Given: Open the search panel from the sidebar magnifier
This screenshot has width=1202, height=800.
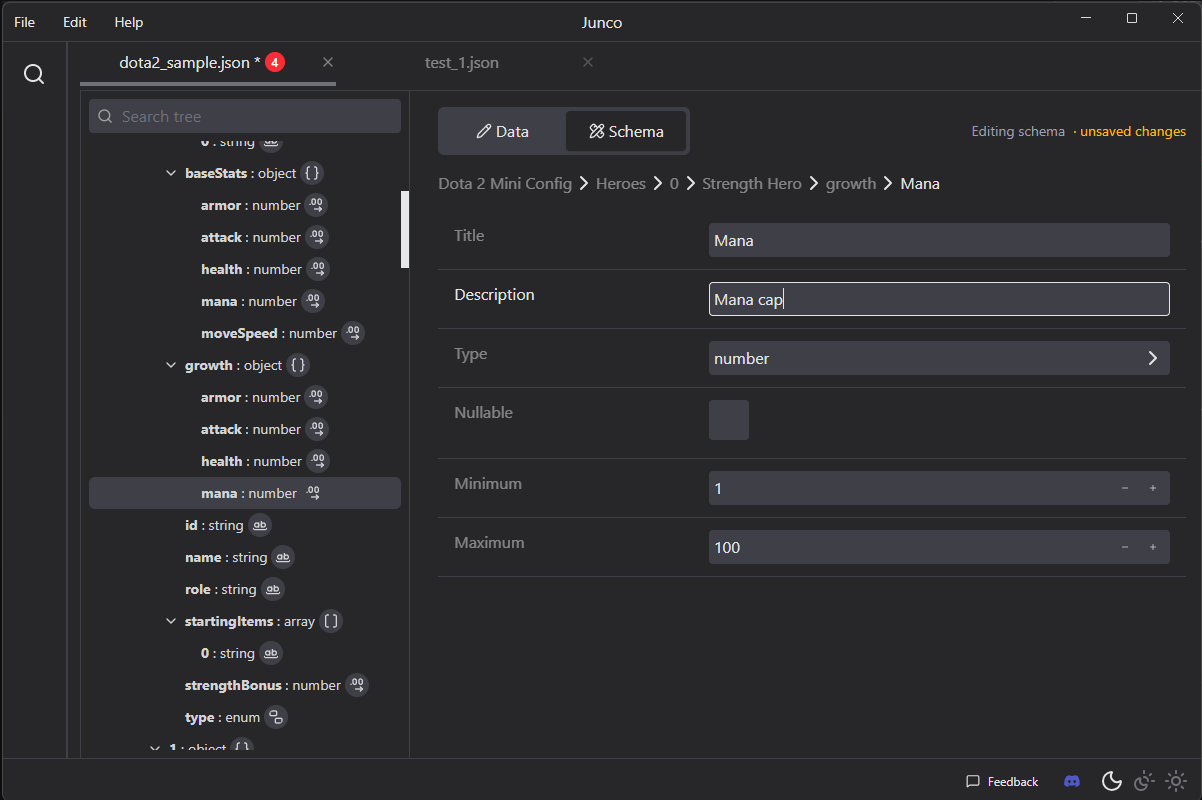Looking at the screenshot, I should tap(34, 75).
